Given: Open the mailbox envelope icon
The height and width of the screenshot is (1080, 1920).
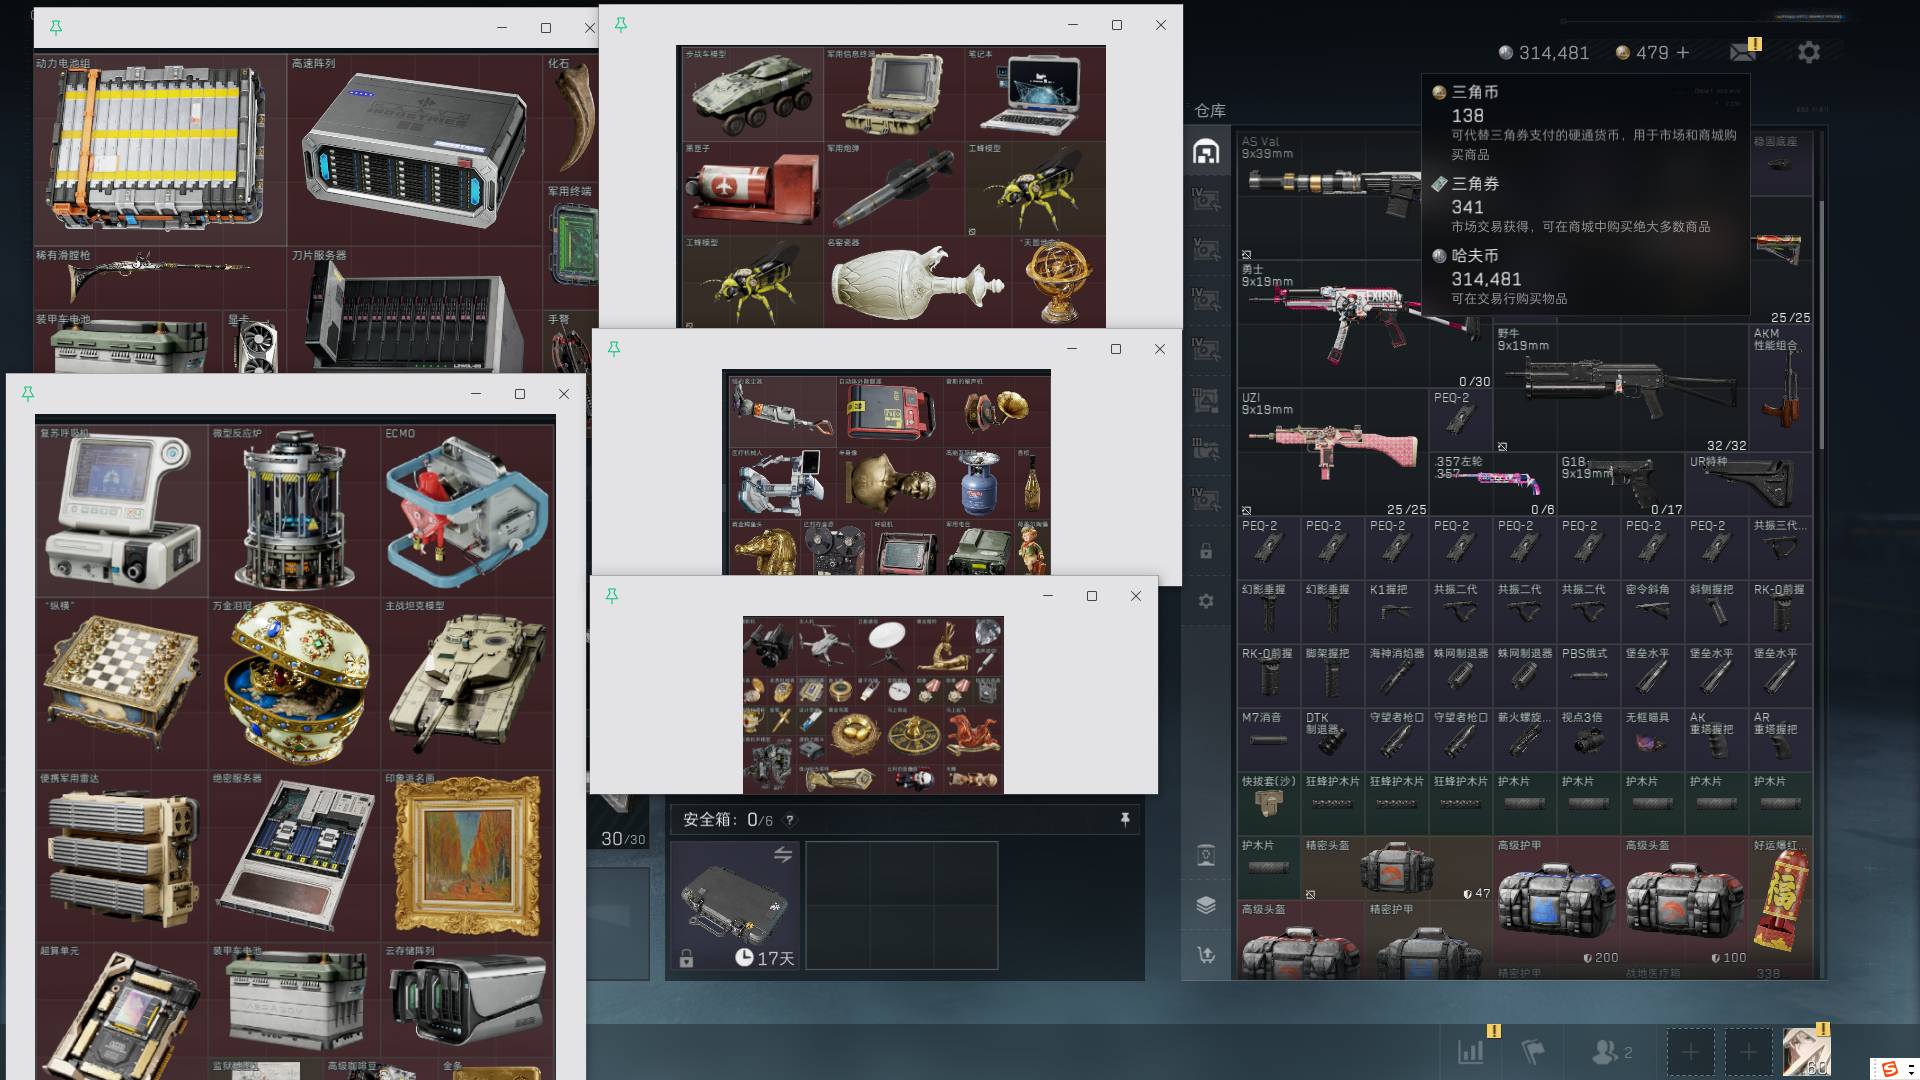Looking at the screenshot, I should pyautogui.click(x=1744, y=52).
